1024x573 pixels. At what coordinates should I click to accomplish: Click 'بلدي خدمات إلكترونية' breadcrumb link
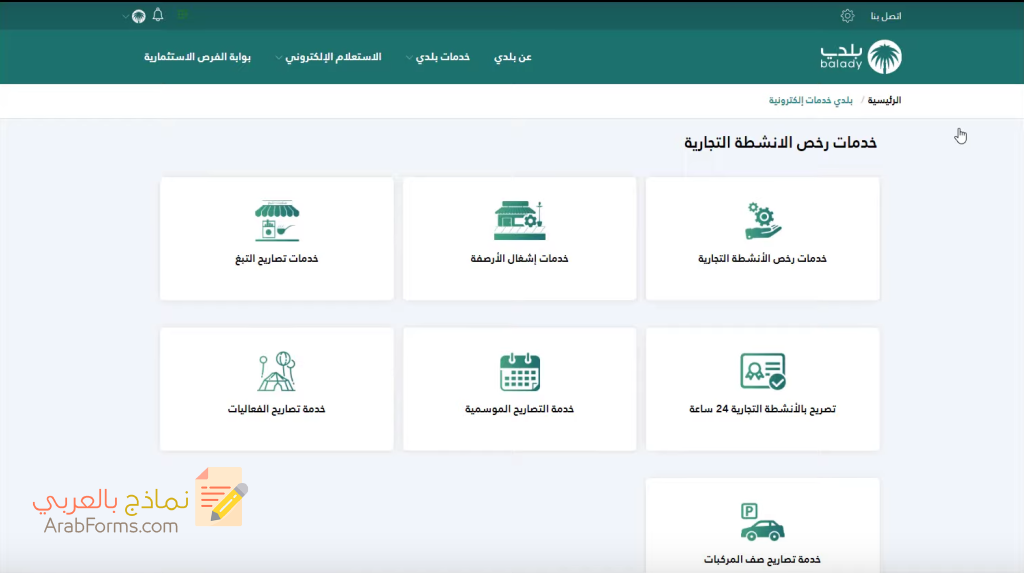point(810,100)
